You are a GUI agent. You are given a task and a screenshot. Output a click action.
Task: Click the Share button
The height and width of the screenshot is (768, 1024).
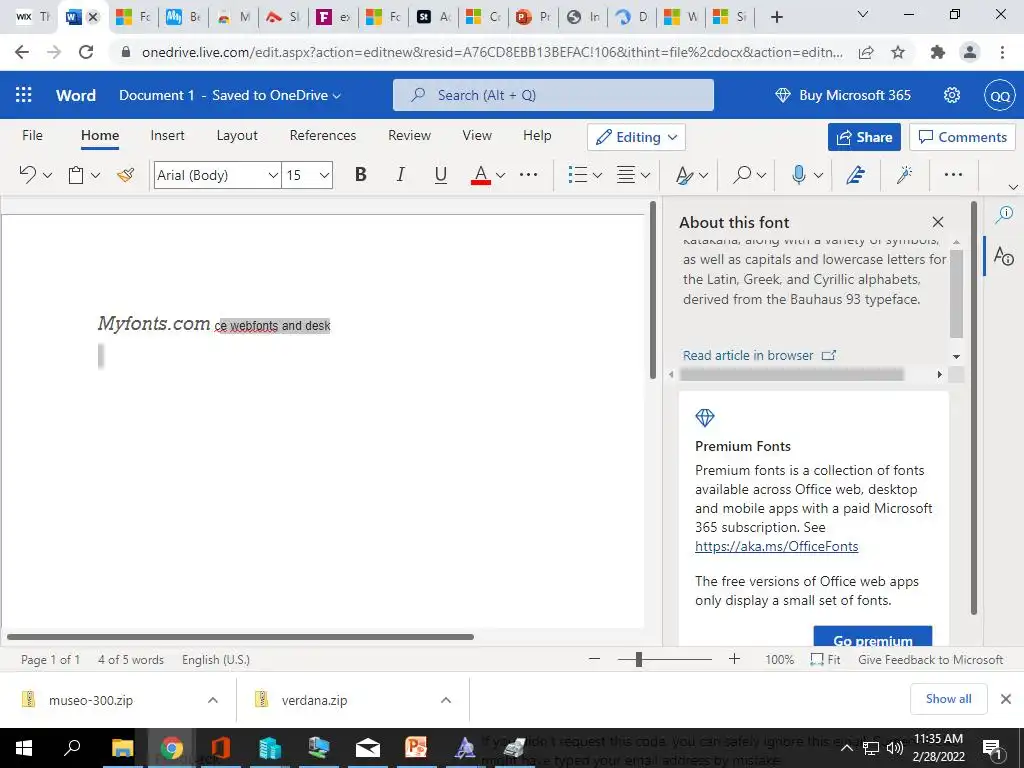(x=864, y=137)
